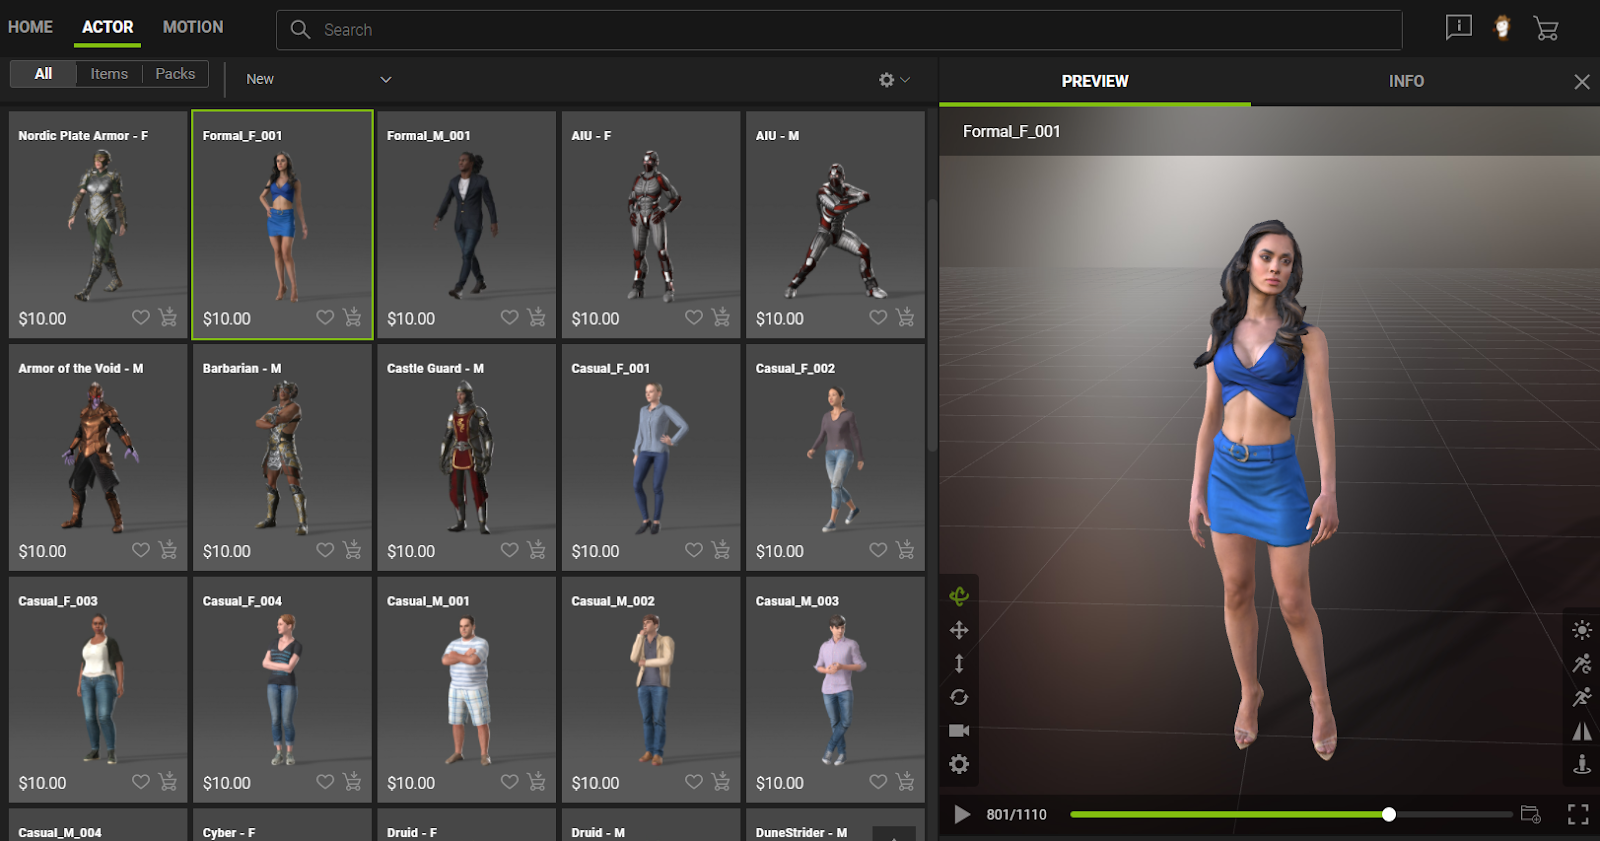
Task: Play the preview animation
Action: [x=962, y=814]
